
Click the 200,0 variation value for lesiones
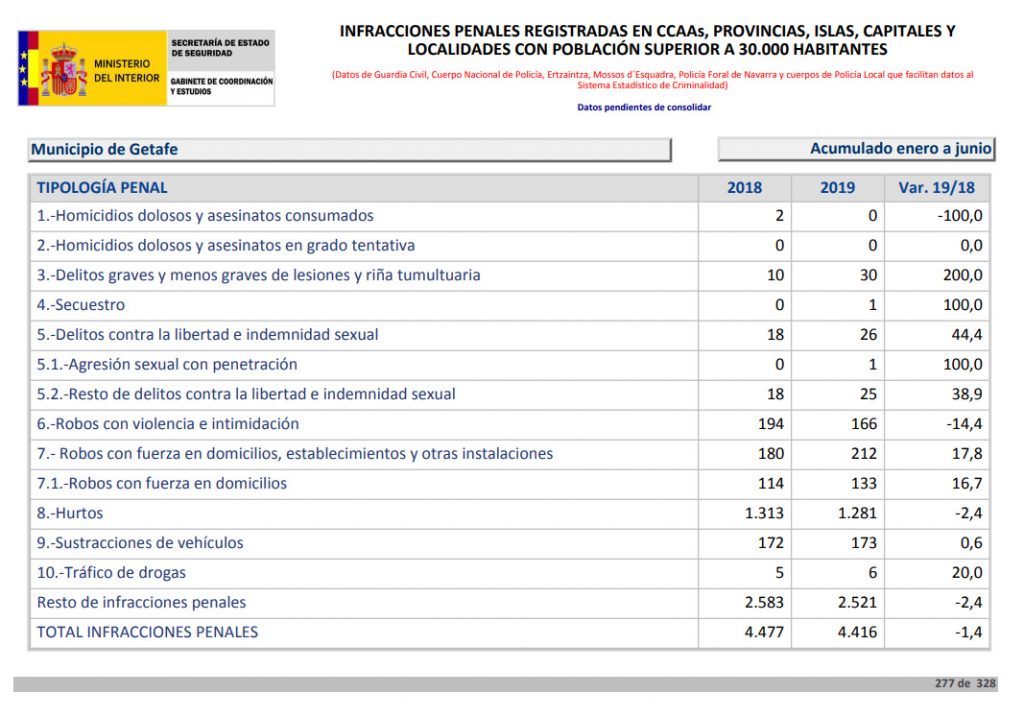[963, 275]
